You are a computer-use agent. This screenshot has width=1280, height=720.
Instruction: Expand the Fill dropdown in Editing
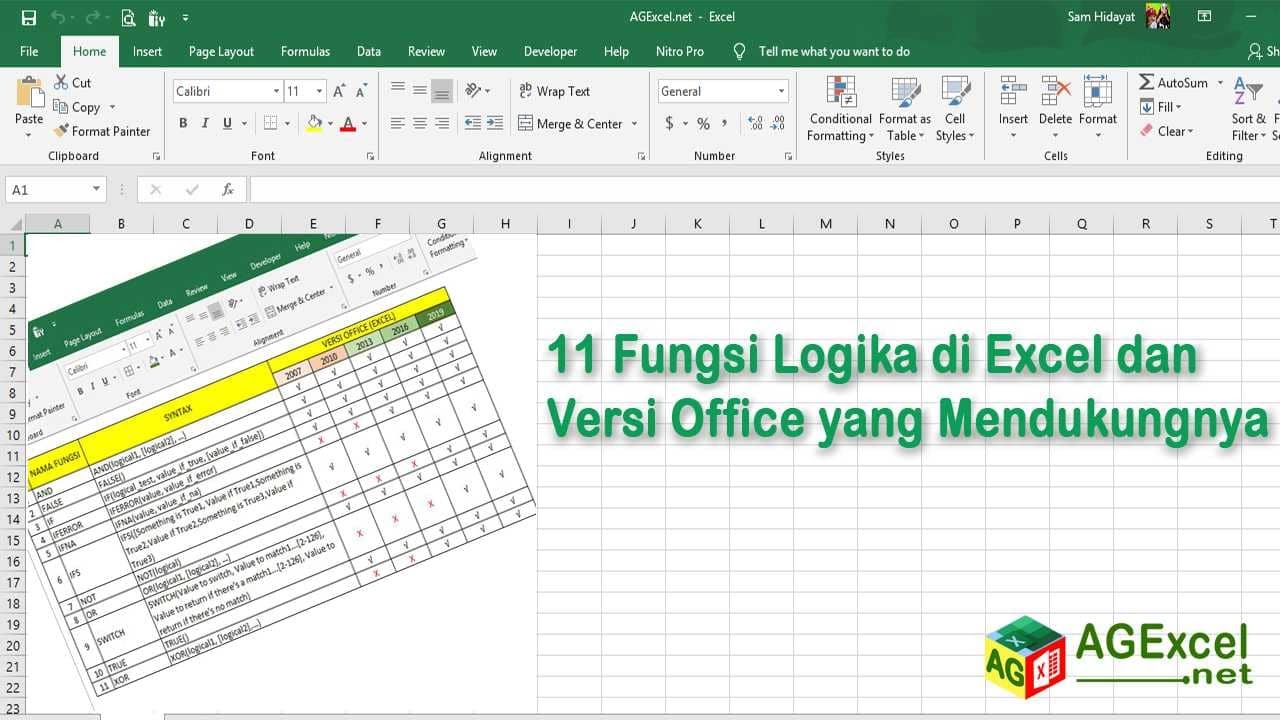(x=1178, y=107)
